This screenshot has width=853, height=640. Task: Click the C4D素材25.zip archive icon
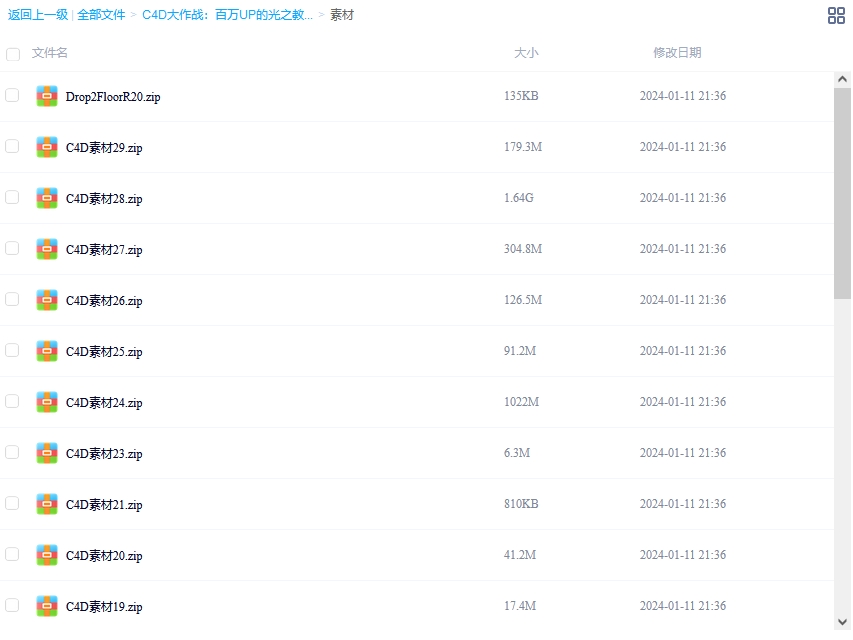click(x=47, y=352)
